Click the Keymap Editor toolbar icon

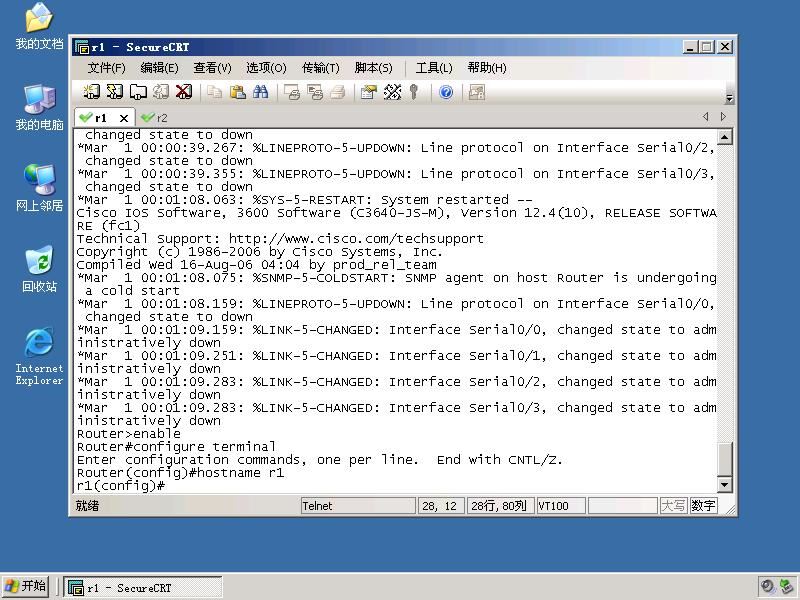(392, 92)
